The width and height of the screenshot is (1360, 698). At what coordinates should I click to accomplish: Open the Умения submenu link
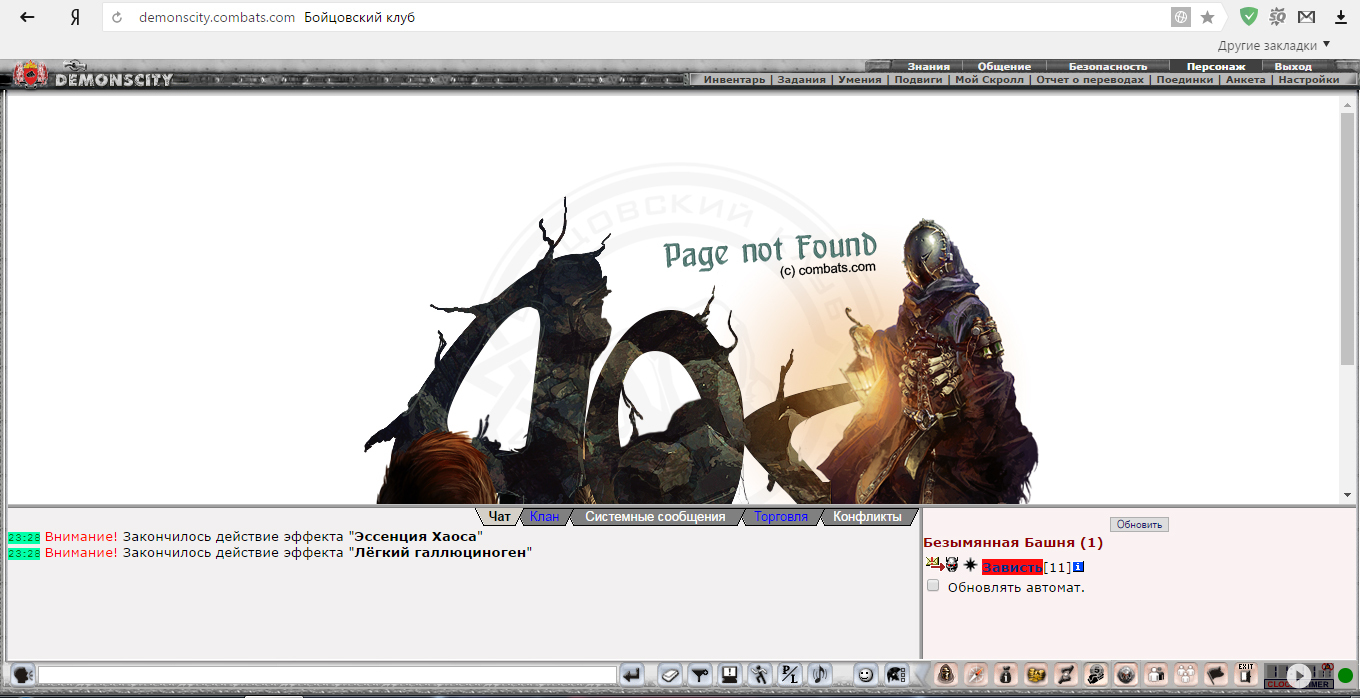[860, 80]
